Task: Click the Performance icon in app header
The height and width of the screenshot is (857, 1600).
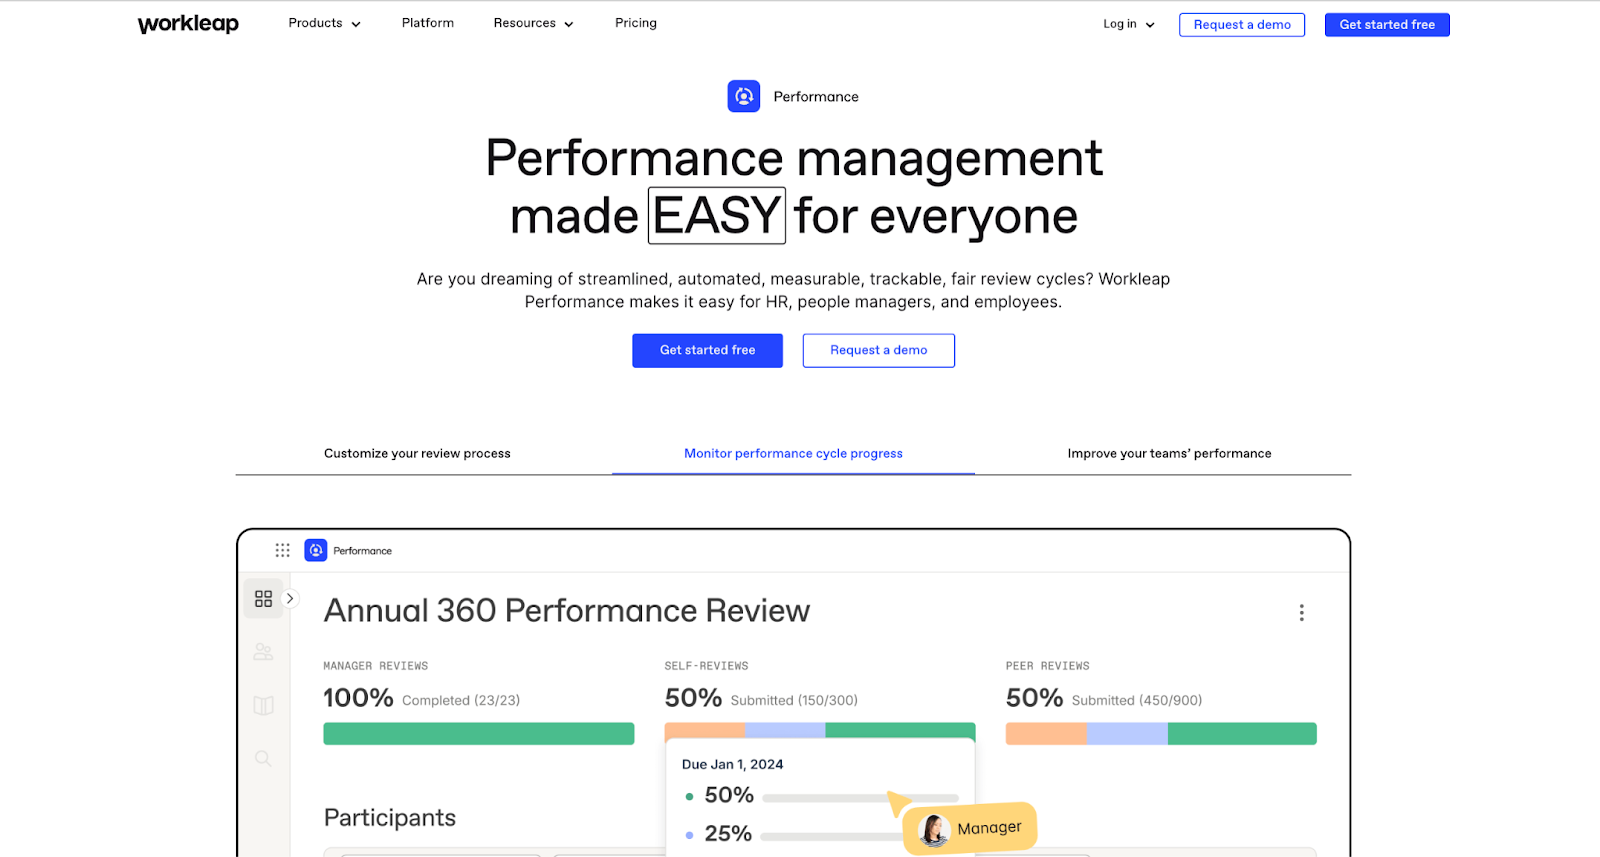Action: (316, 550)
